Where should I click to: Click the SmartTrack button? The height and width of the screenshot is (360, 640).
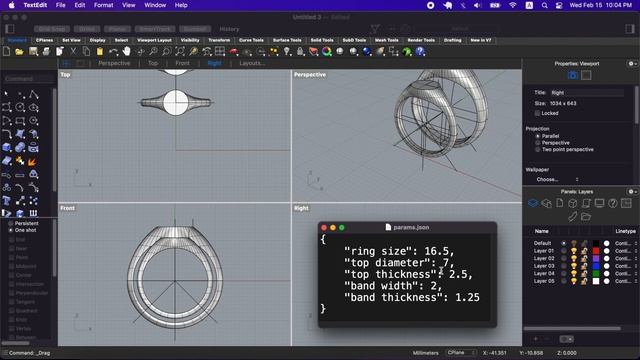155,29
